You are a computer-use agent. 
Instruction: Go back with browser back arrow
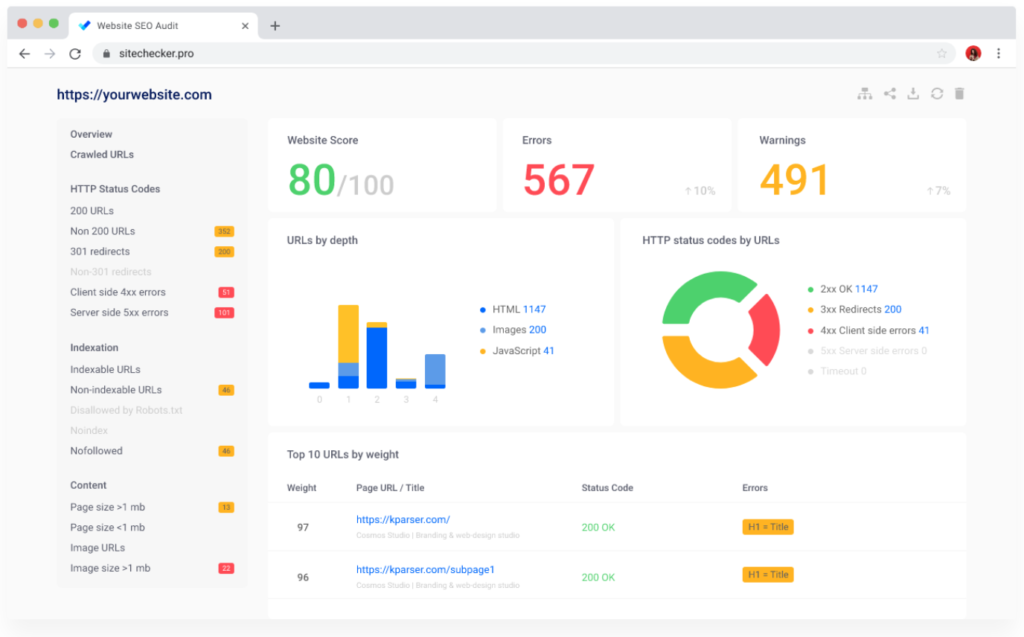click(x=25, y=54)
